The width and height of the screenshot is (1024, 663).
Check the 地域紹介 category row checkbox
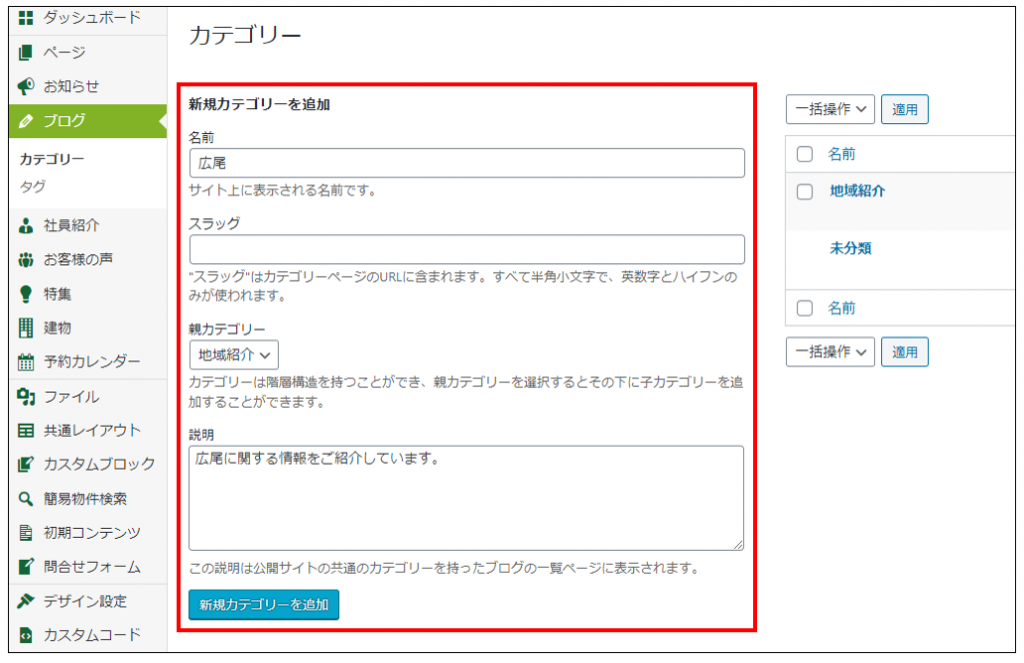pyautogui.click(x=805, y=191)
